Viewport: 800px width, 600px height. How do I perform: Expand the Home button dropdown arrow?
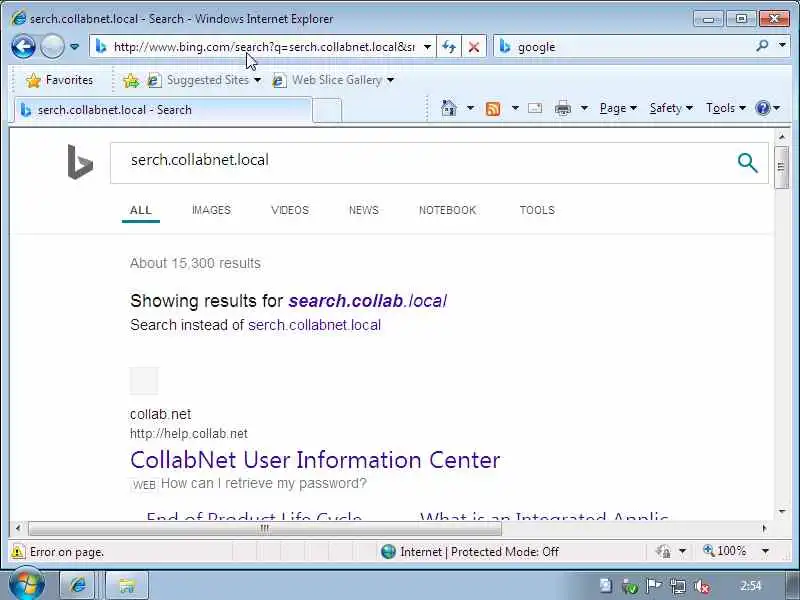click(470, 108)
